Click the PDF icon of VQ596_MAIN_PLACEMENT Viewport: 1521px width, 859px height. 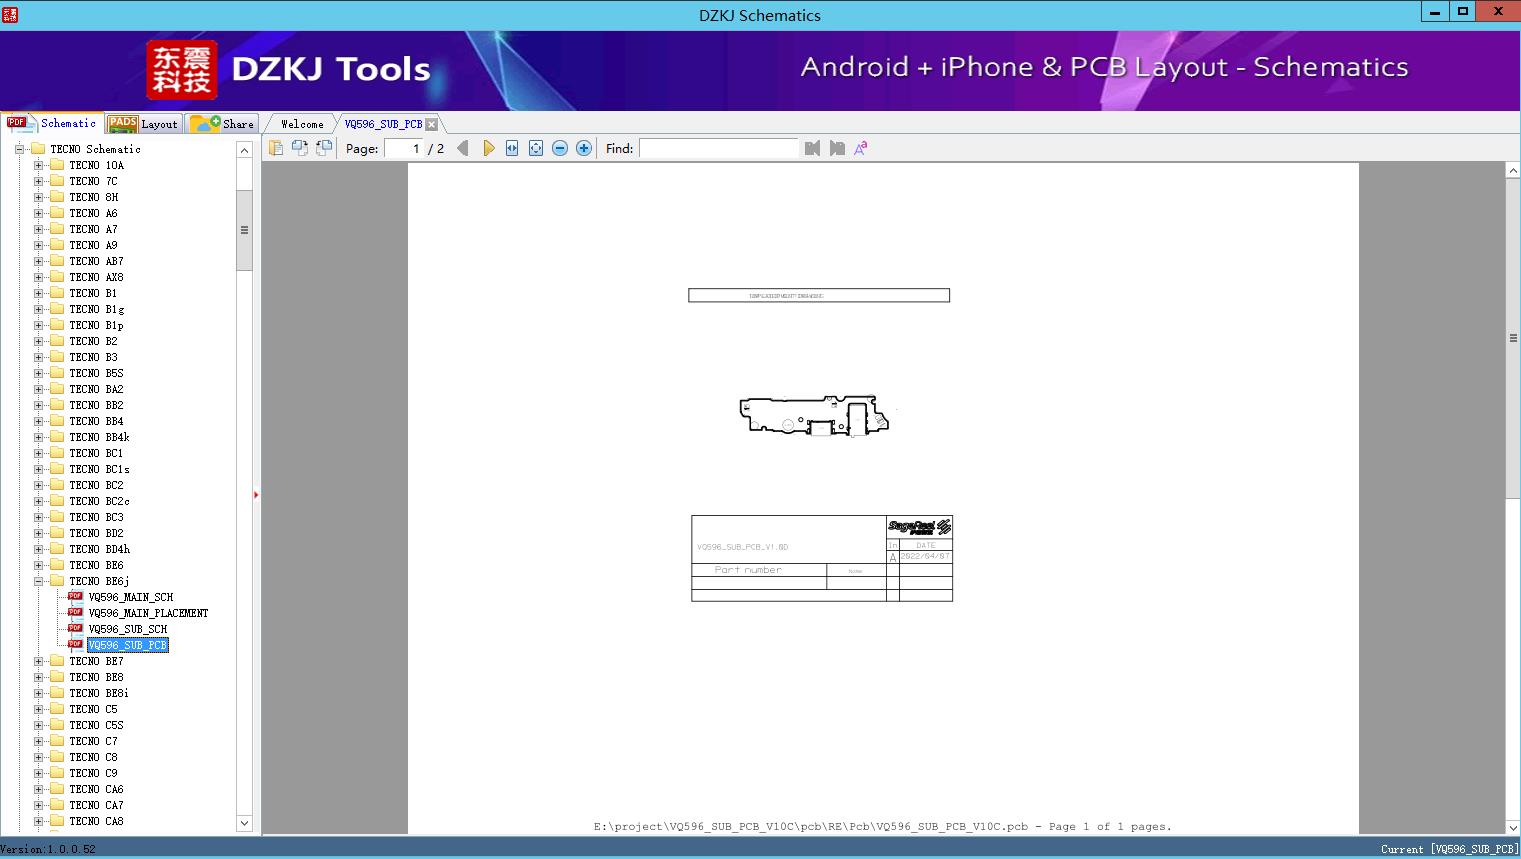click(x=75, y=613)
